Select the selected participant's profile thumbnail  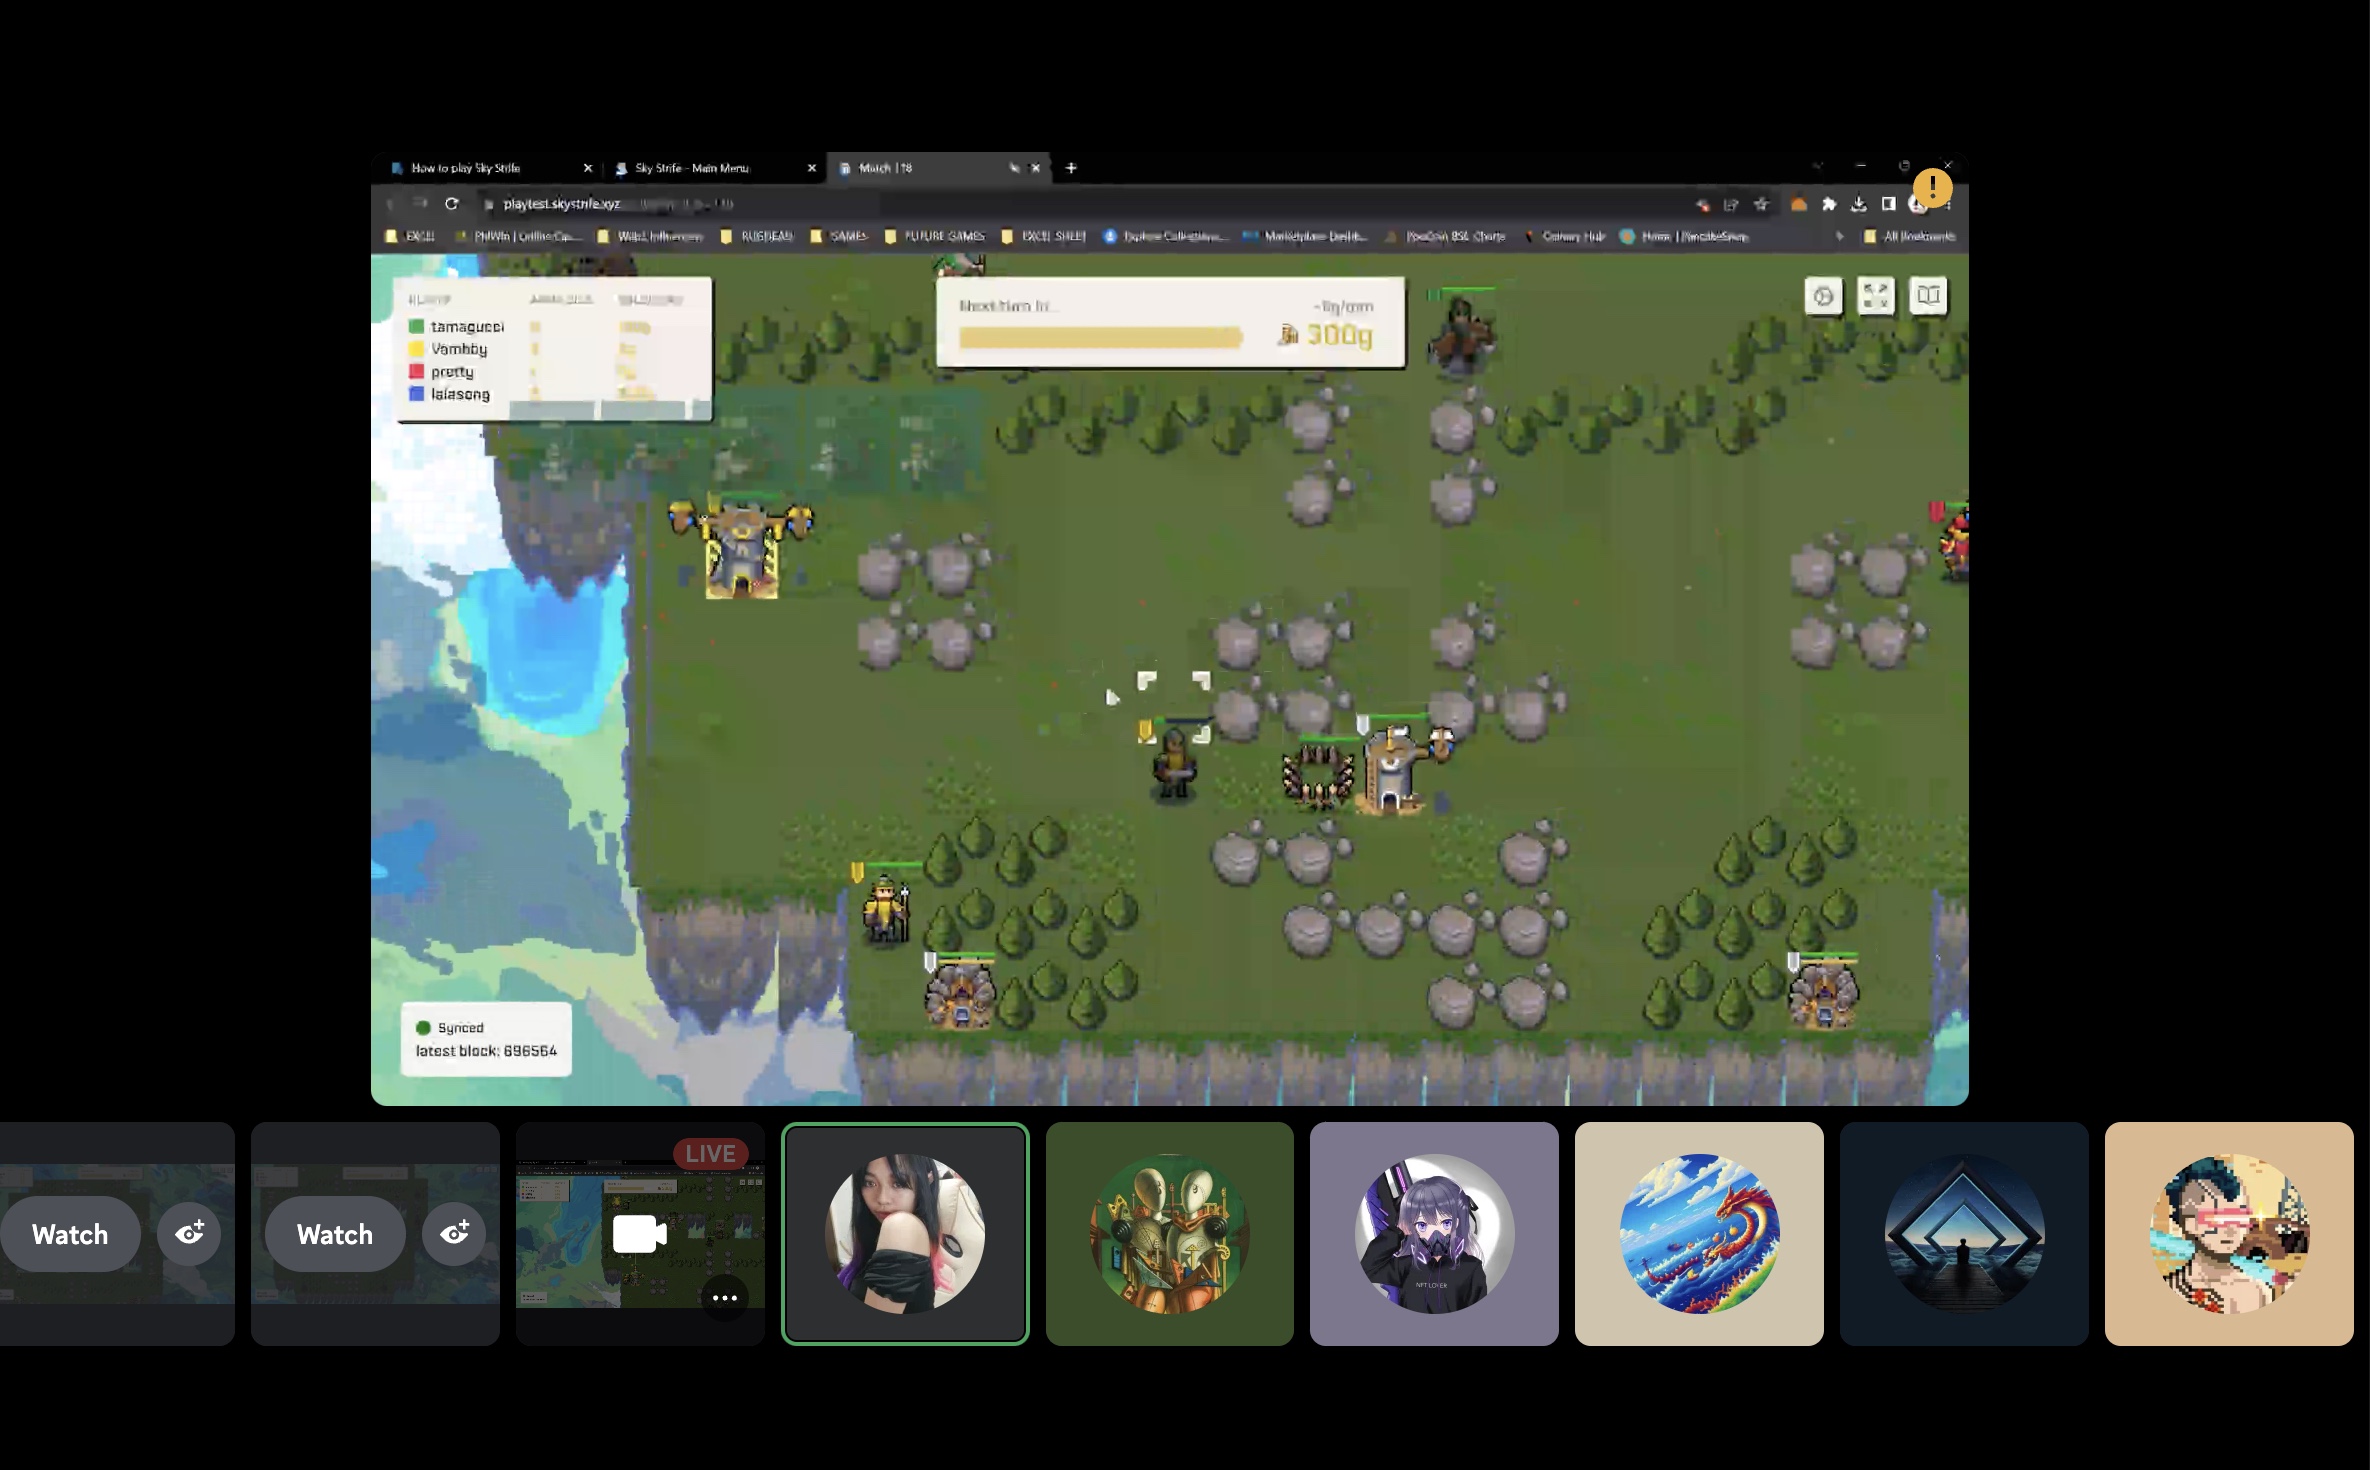pyautogui.click(x=905, y=1234)
